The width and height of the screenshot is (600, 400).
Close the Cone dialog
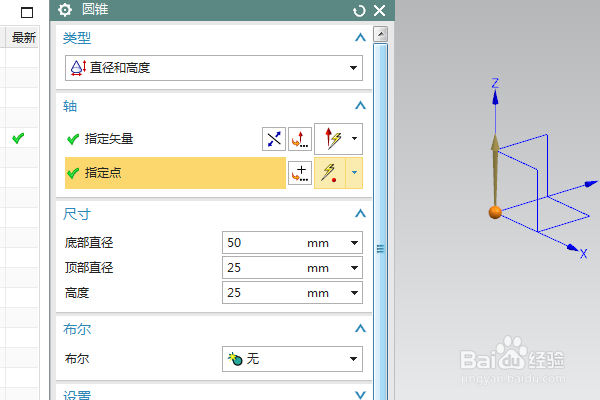pos(379,10)
